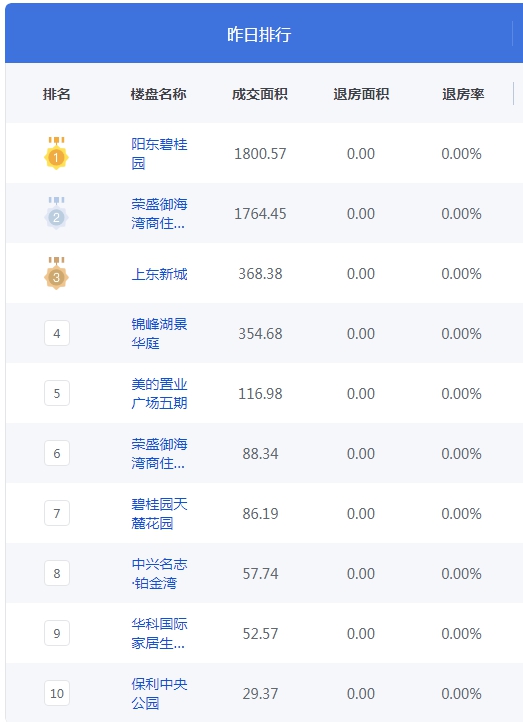Click the 1800.57 transaction area value
The height and width of the screenshot is (722, 523).
[x=260, y=153]
